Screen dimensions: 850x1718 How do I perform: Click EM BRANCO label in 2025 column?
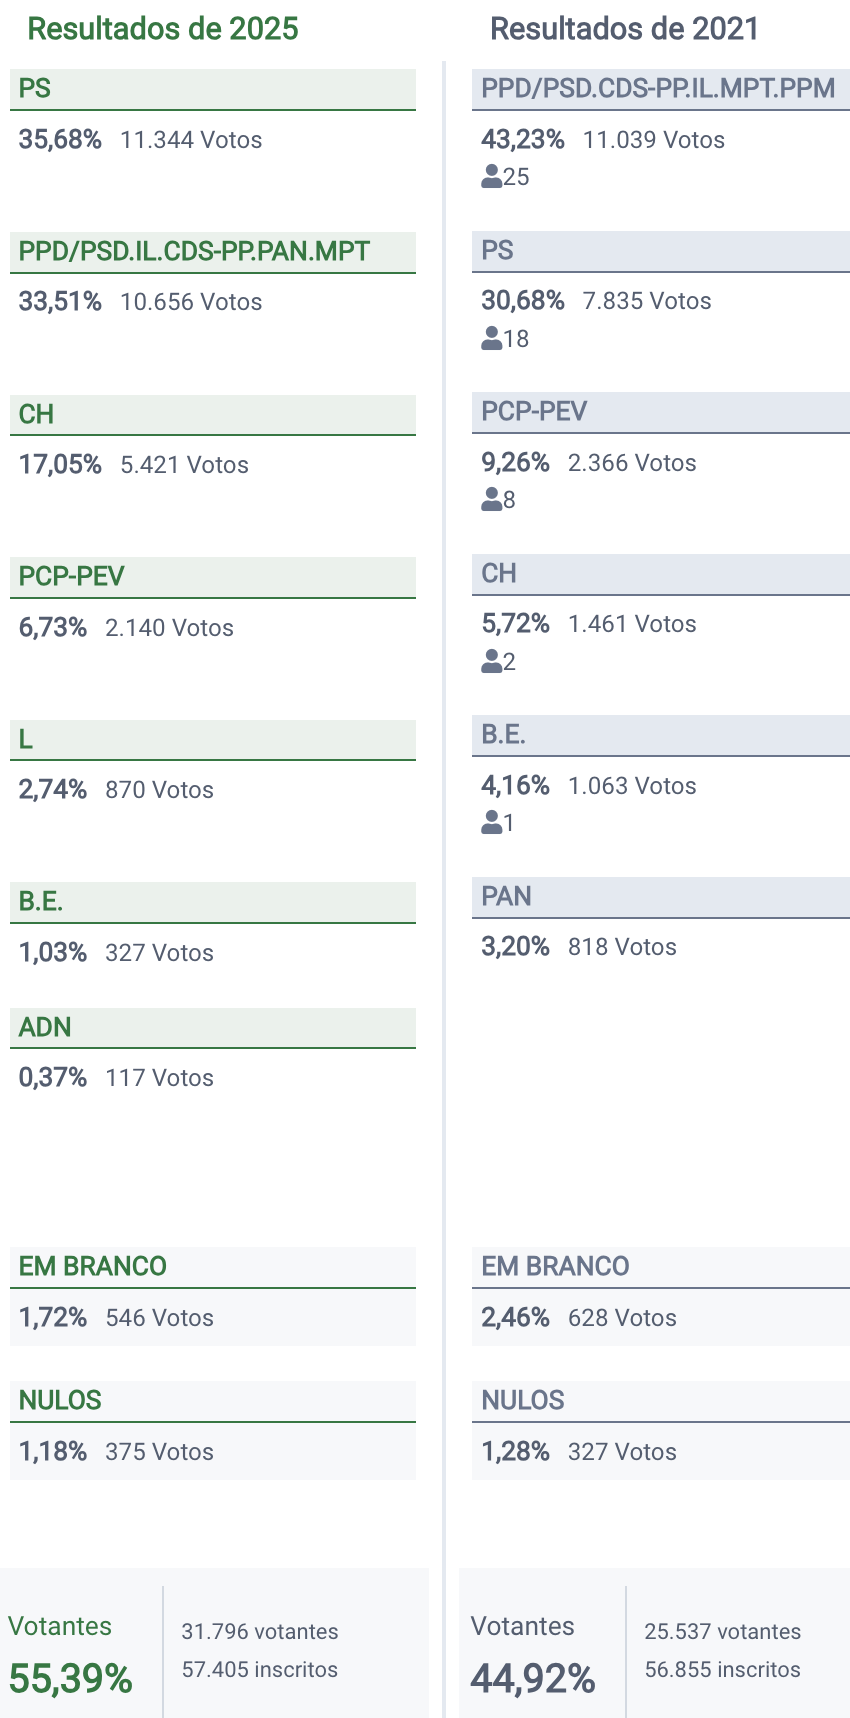92,1266
